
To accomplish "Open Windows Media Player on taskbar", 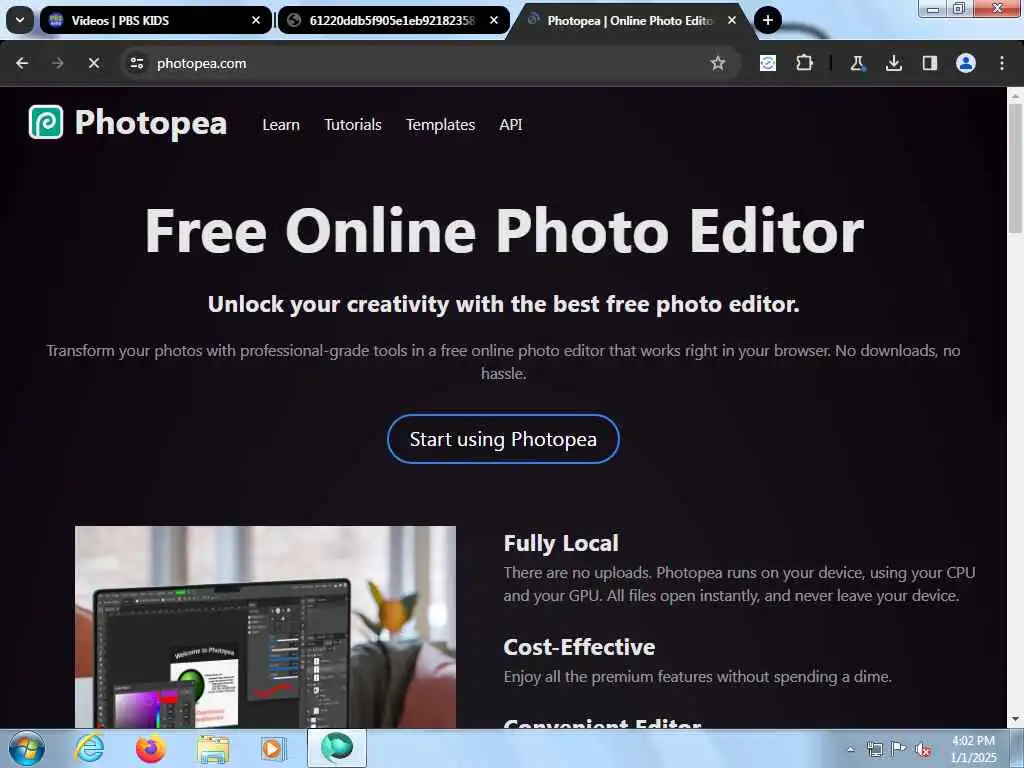I will coord(274,748).
